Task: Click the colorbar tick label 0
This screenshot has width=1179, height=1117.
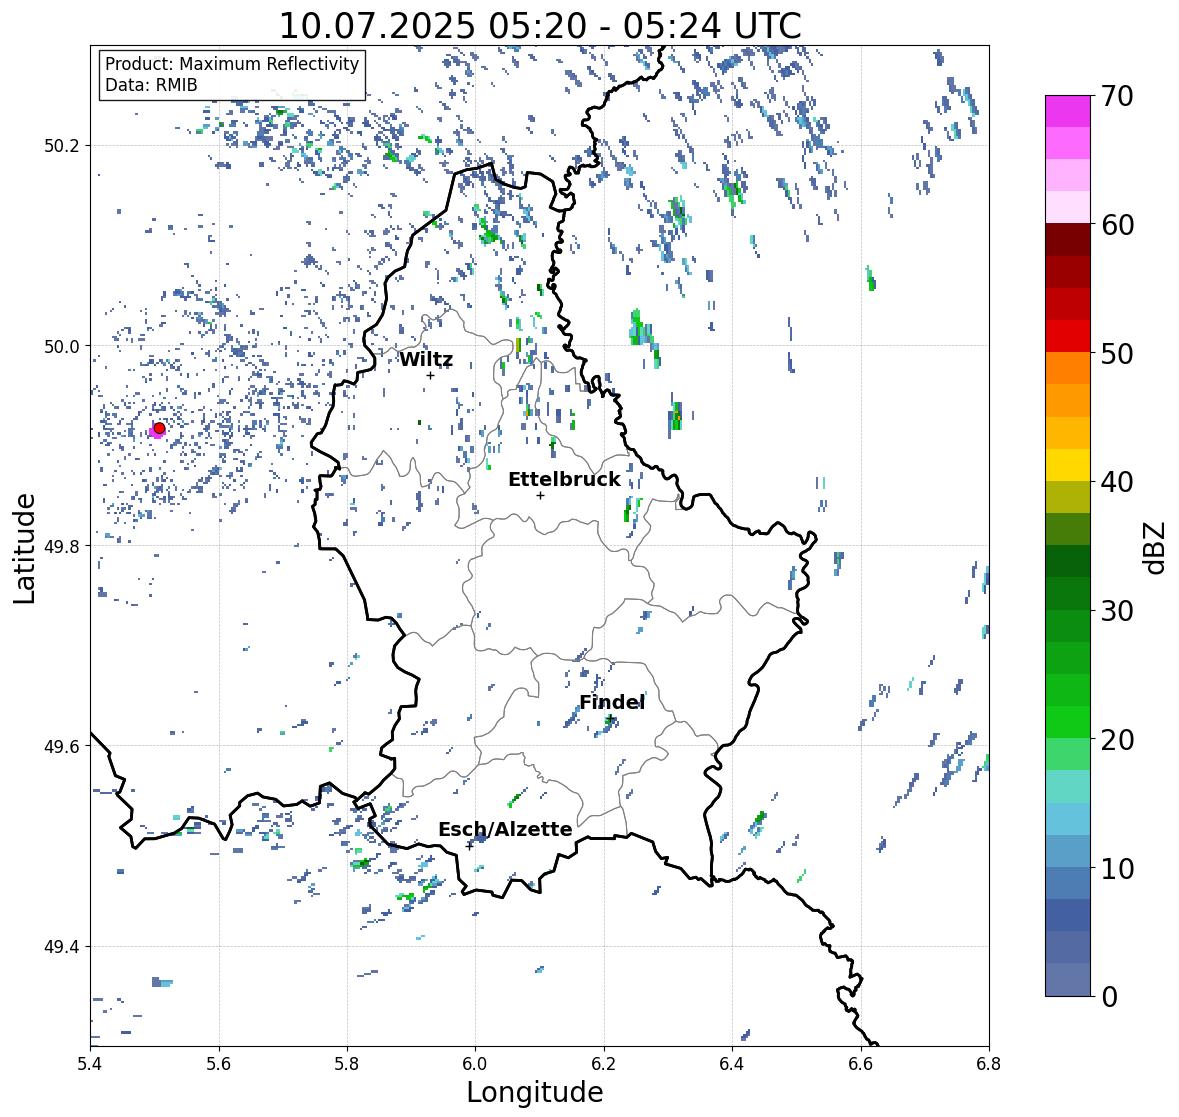Action: click(1109, 997)
